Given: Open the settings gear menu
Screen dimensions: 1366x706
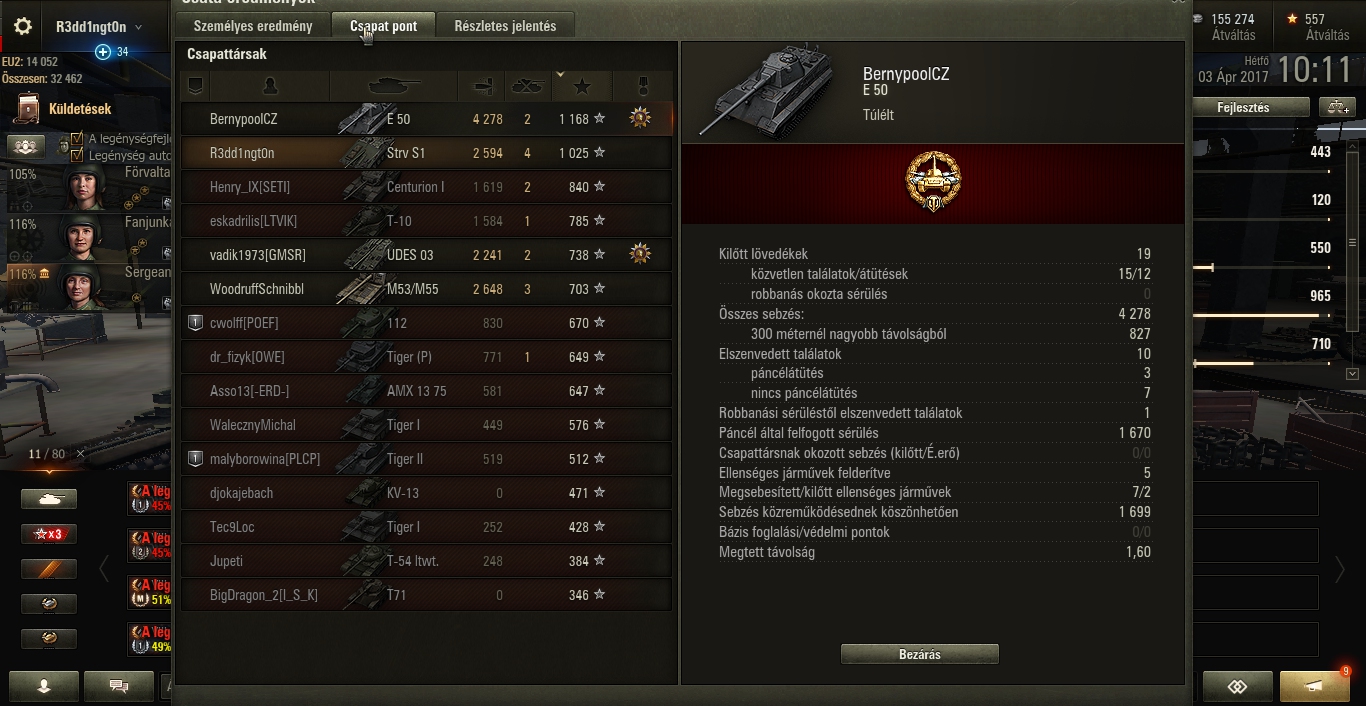Looking at the screenshot, I should point(23,27).
